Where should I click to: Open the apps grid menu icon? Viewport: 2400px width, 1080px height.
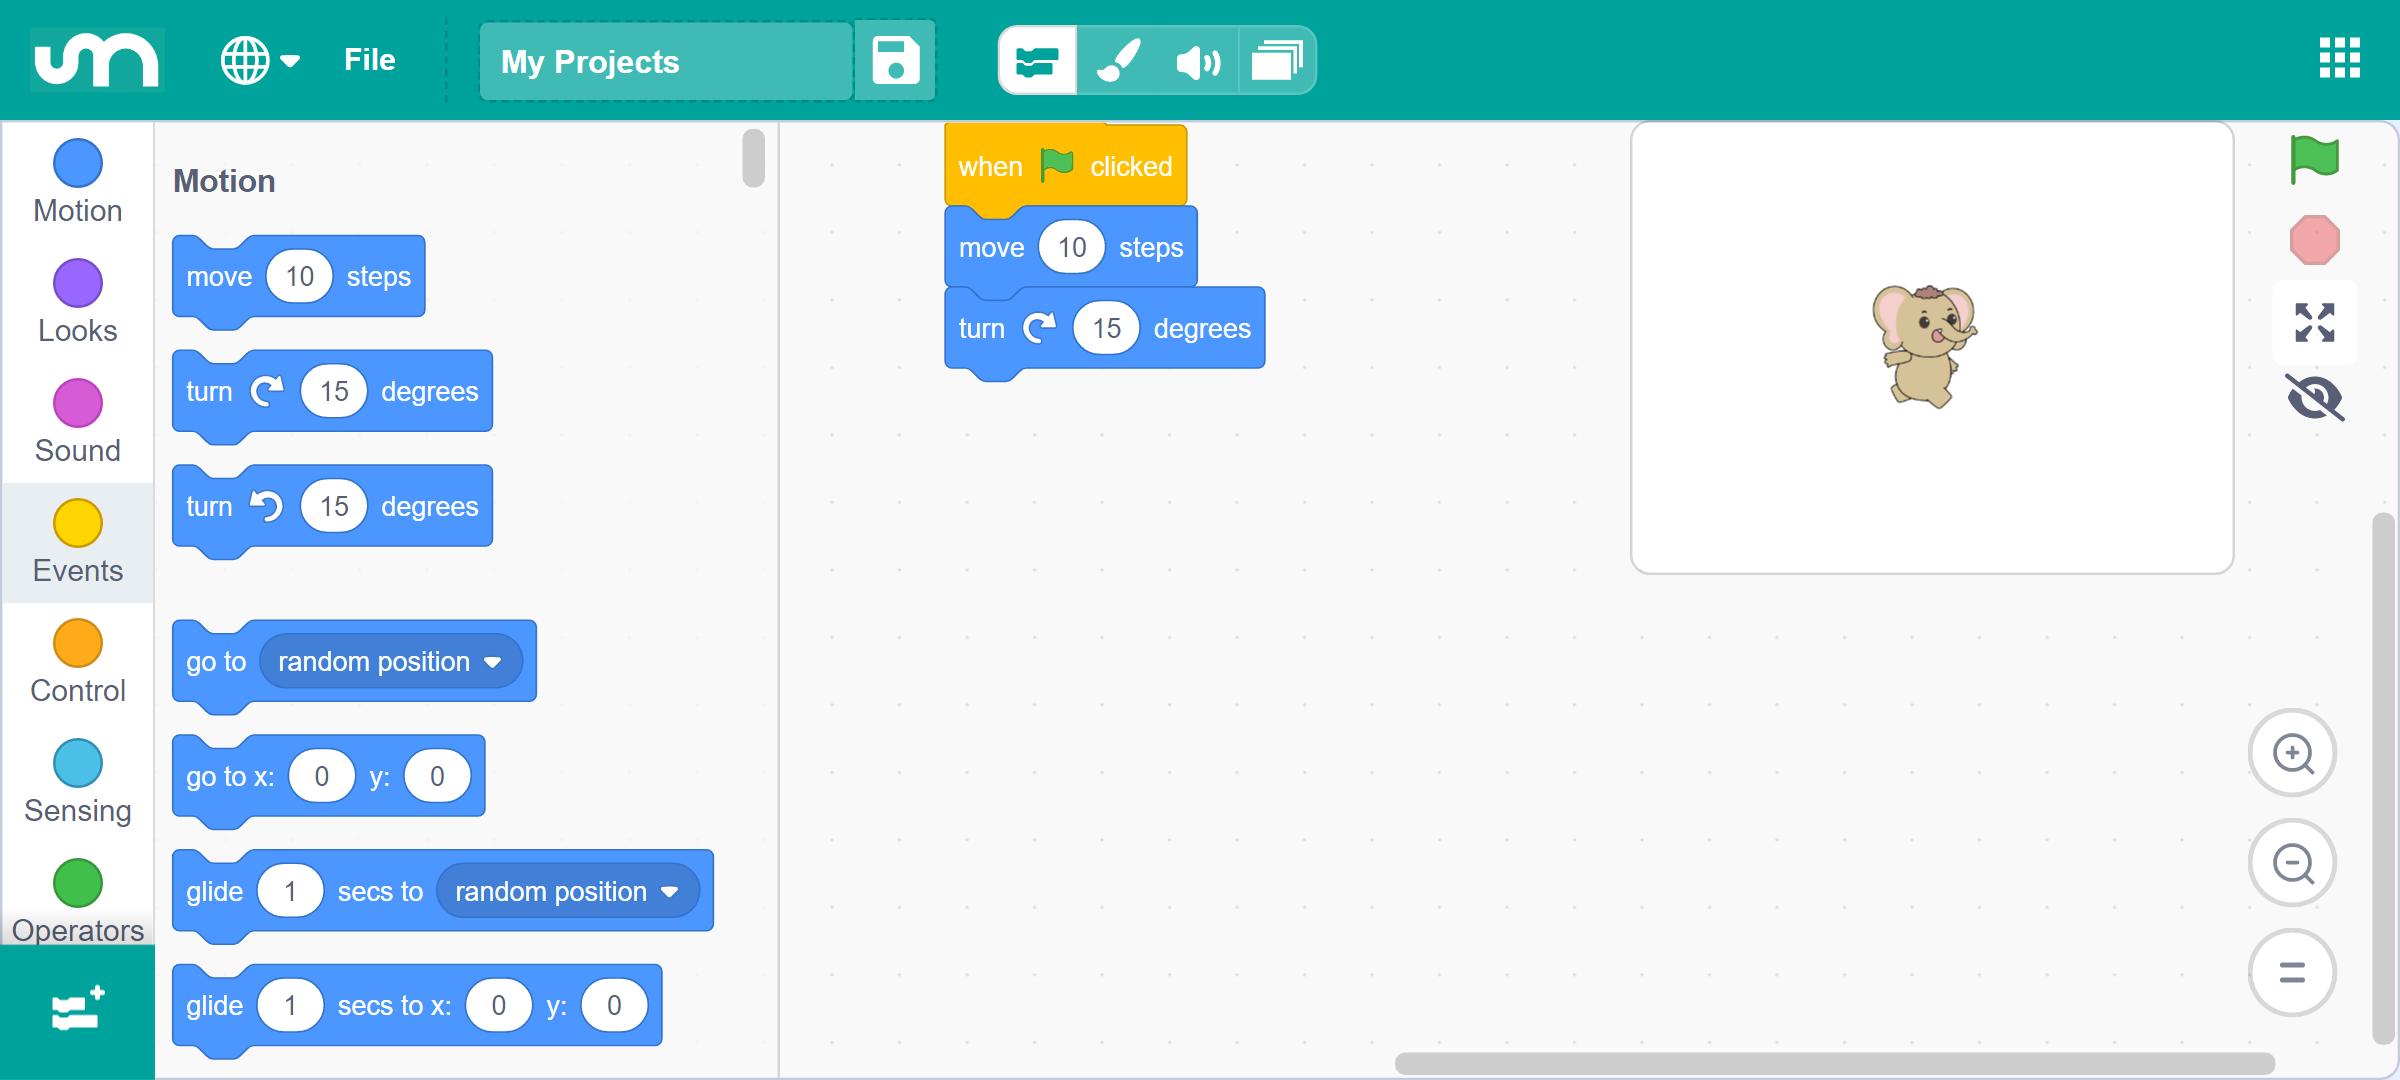click(x=2340, y=58)
